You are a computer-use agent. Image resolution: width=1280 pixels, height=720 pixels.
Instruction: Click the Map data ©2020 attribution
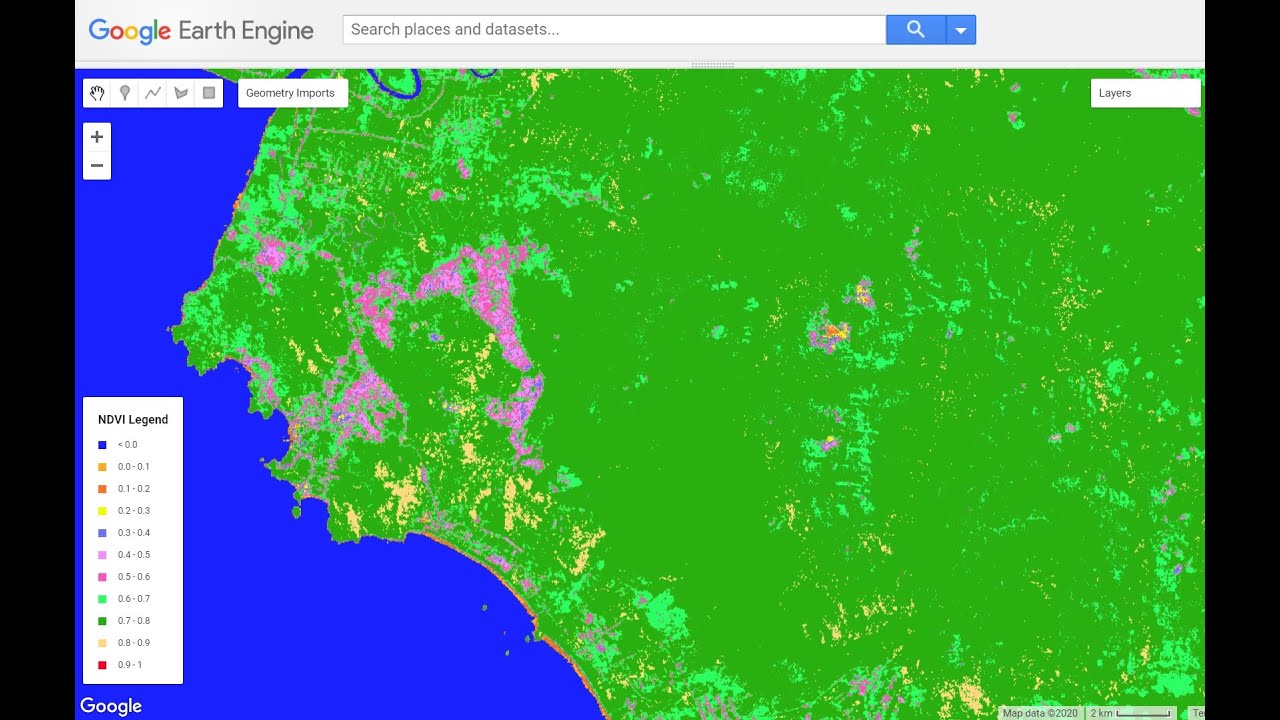click(x=1040, y=713)
